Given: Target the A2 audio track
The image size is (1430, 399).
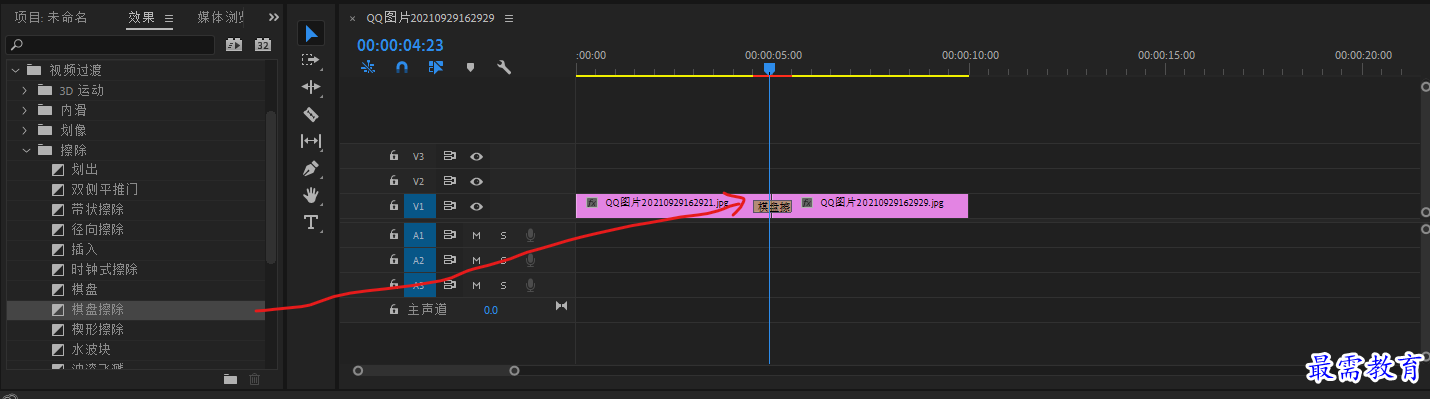Looking at the screenshot, I should [x=419, y=260].
